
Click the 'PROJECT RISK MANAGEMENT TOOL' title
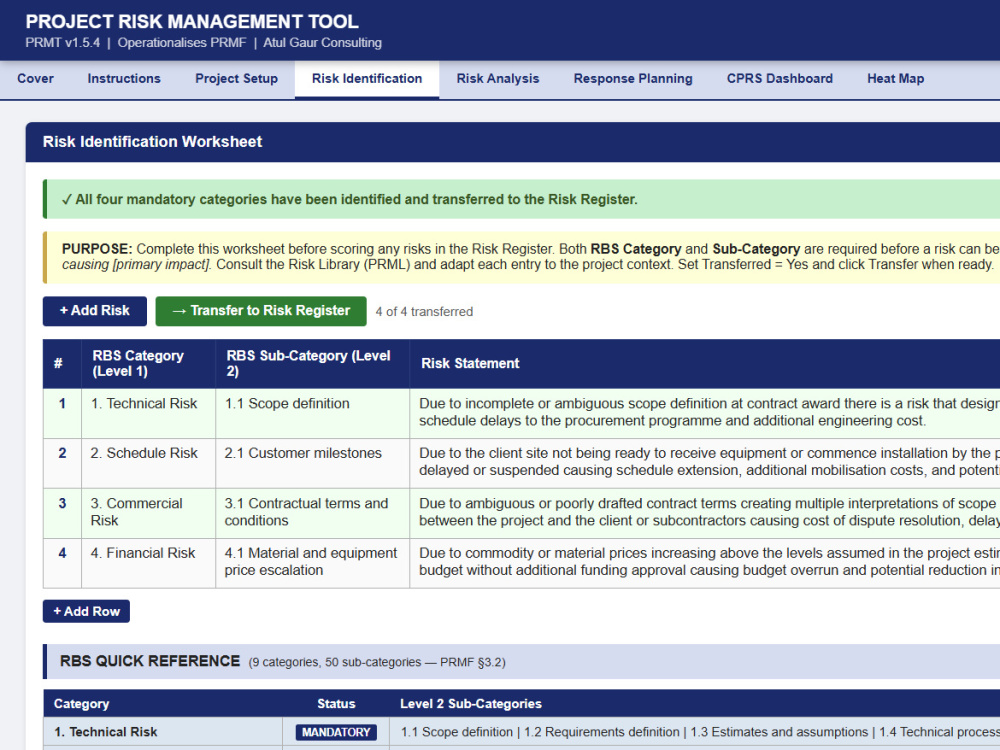tap(192, 22)
